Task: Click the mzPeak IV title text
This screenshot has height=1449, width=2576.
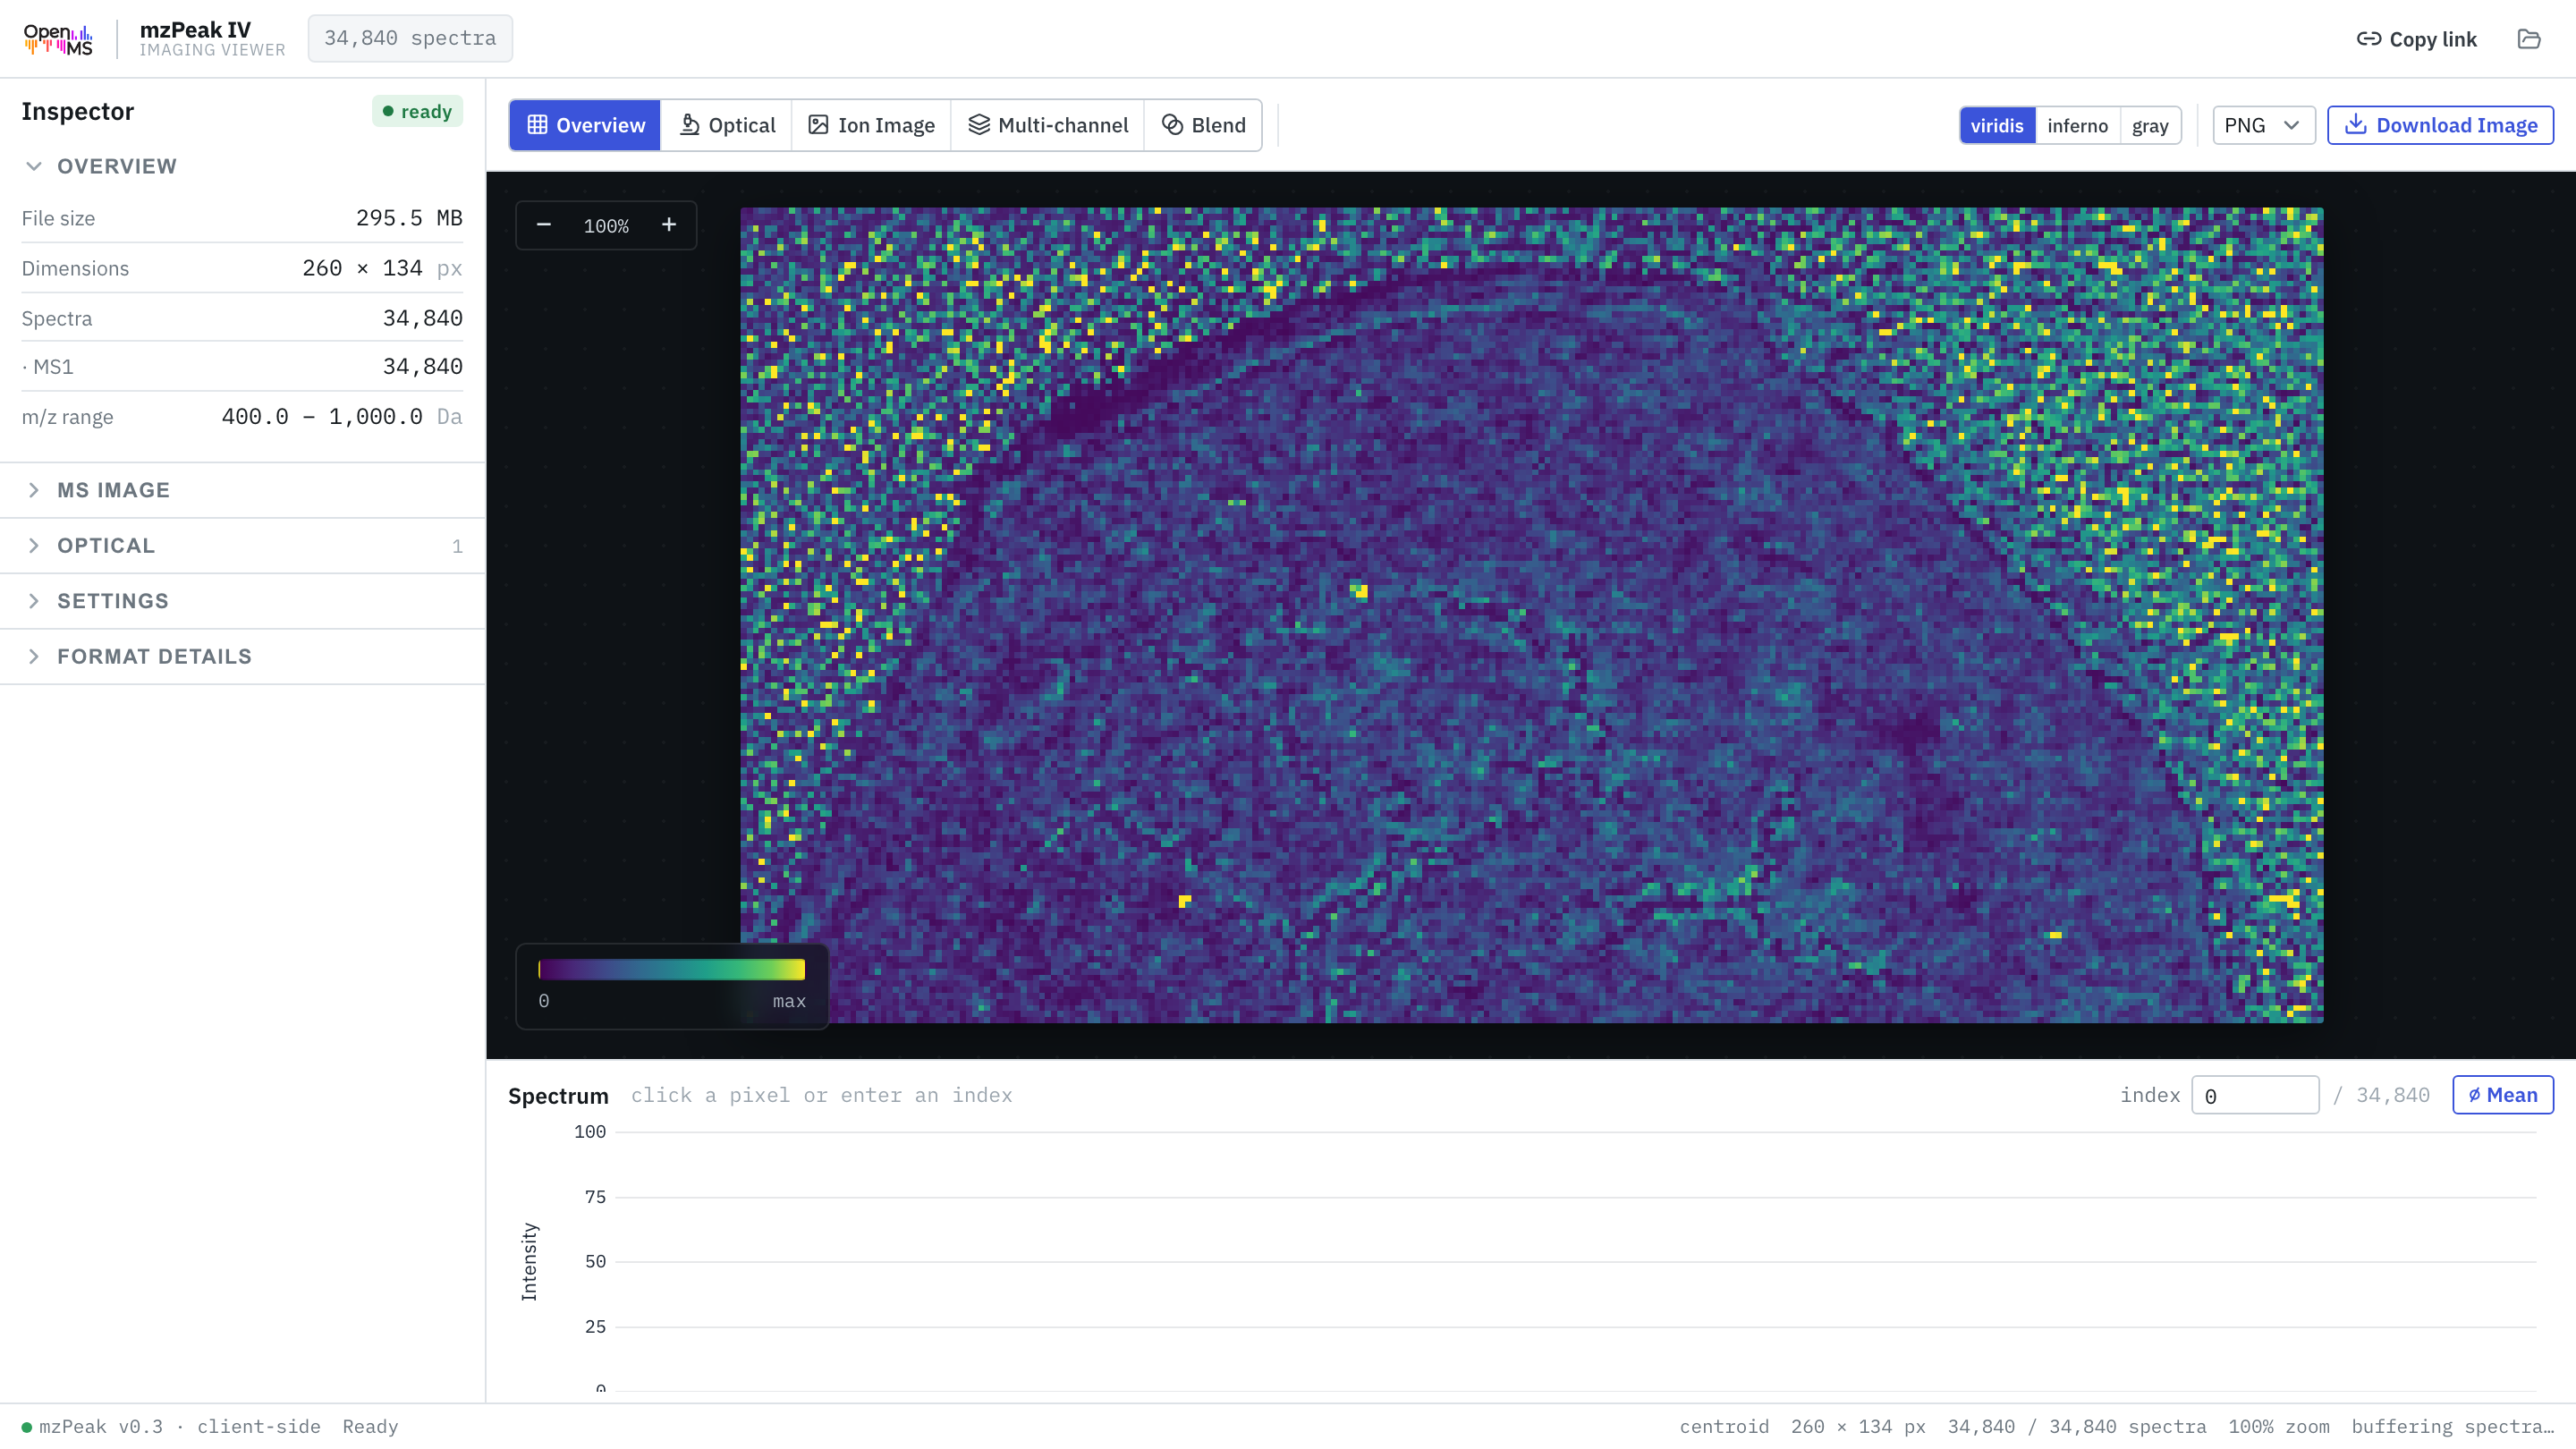Action: point(195,30)
